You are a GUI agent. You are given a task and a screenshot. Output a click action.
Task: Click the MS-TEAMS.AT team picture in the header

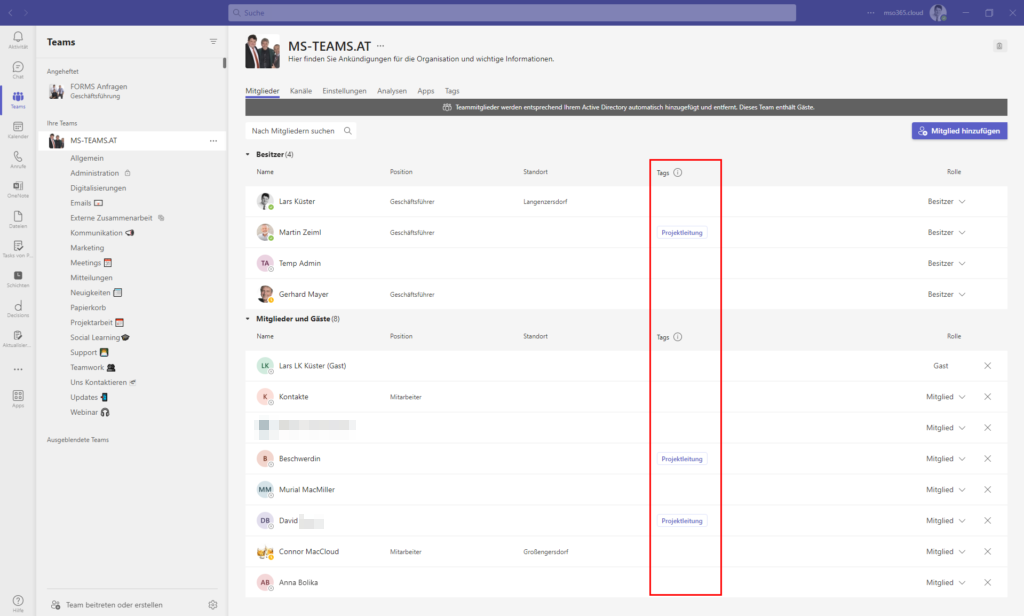click(x=263, y=51)
